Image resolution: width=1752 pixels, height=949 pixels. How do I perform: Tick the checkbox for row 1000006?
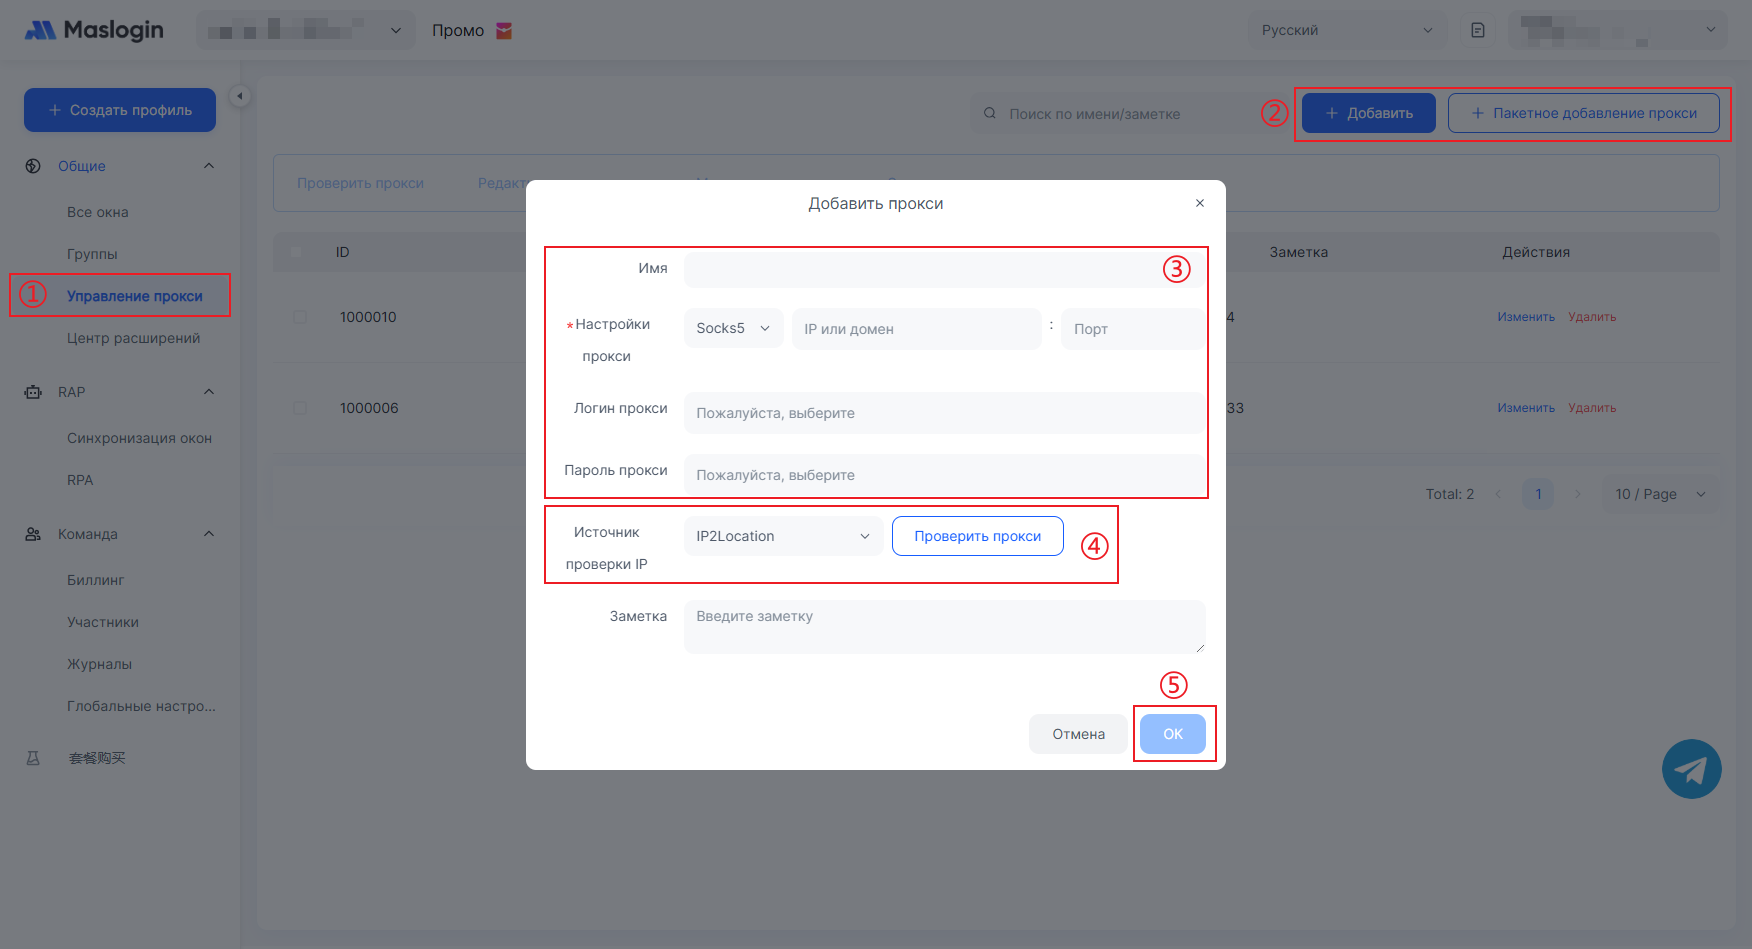(300, 408)
